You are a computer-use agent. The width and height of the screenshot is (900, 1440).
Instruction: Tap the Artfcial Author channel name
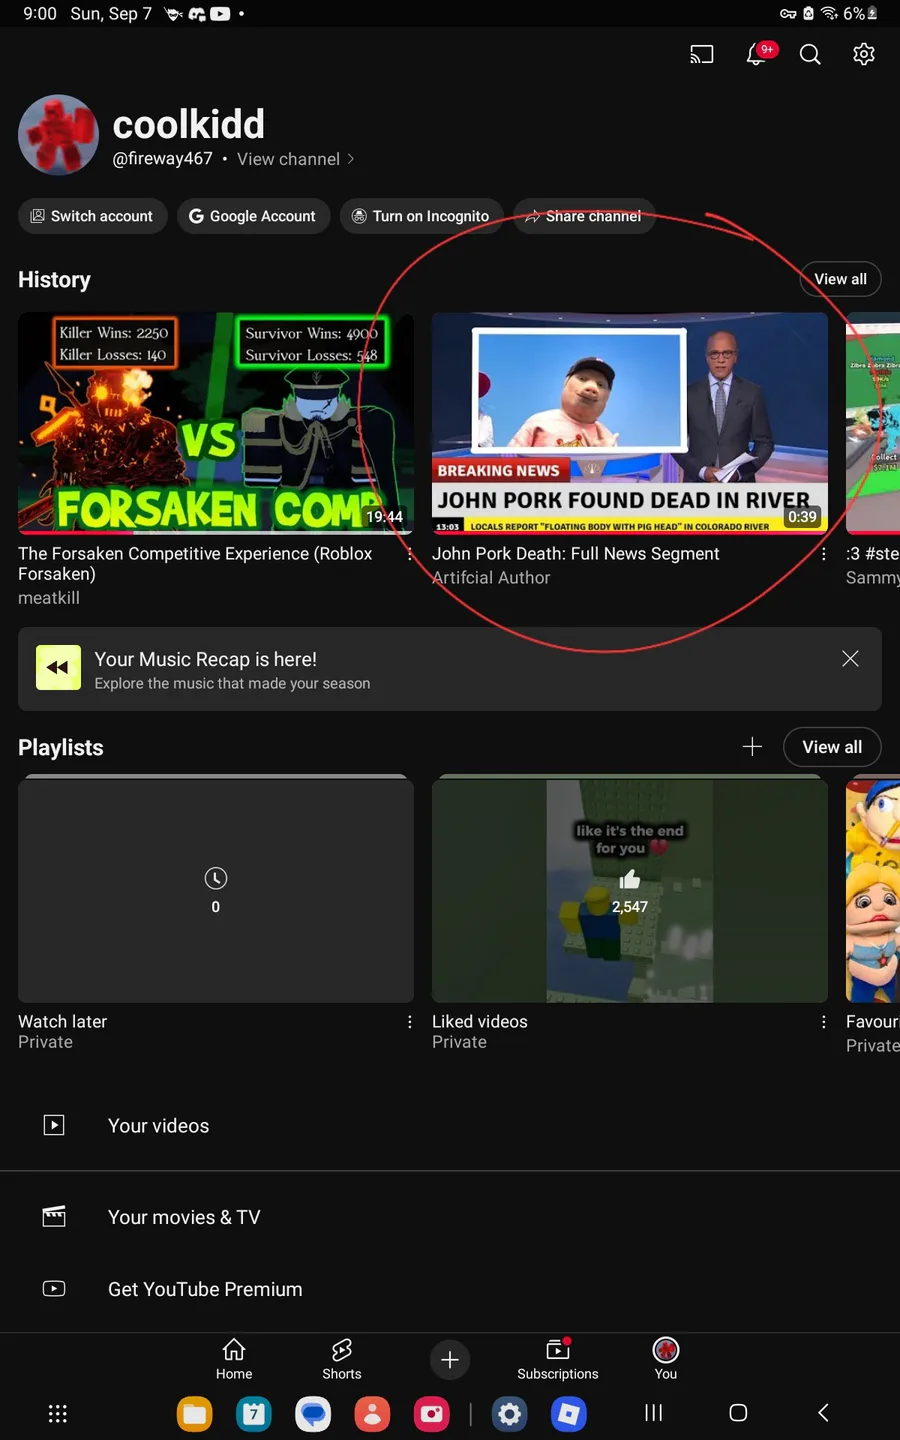pyautogui.click(x=491, y=577)
